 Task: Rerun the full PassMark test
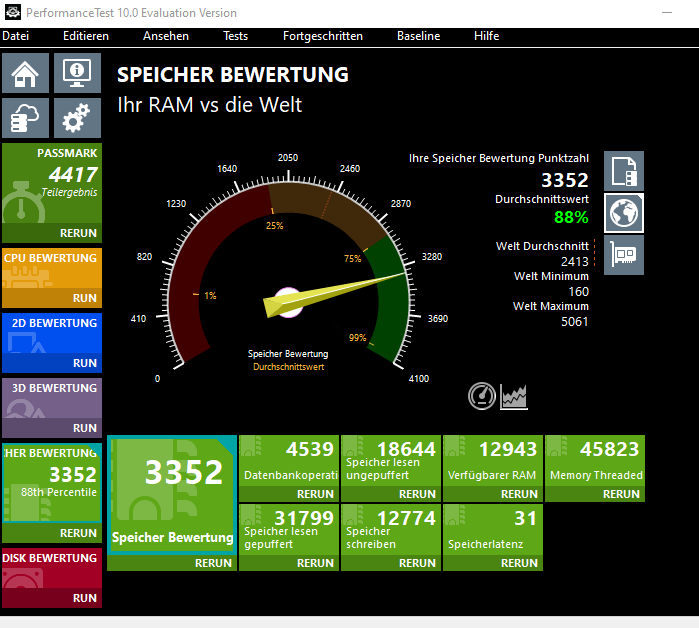pos(78,233)
